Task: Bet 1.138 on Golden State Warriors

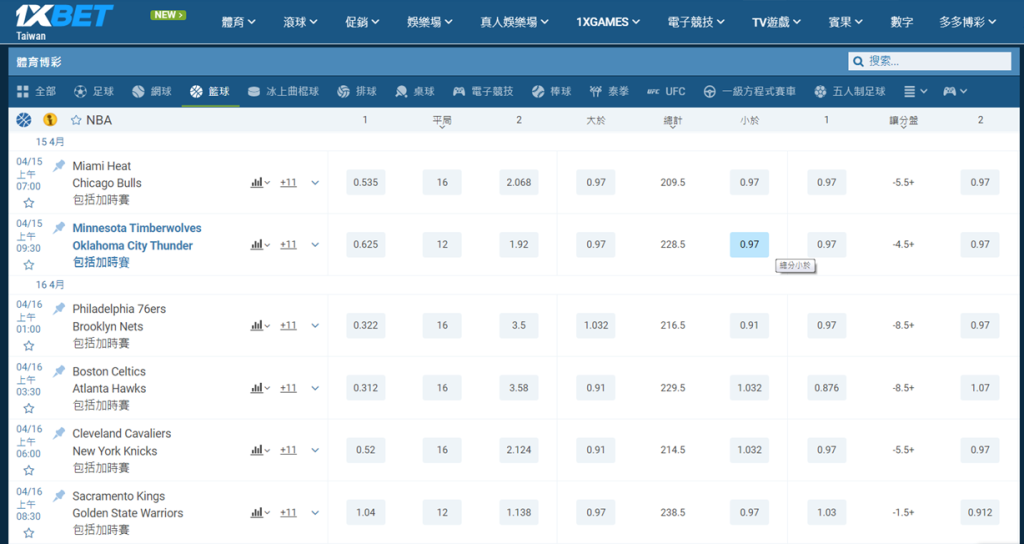Action: (519, 513)
